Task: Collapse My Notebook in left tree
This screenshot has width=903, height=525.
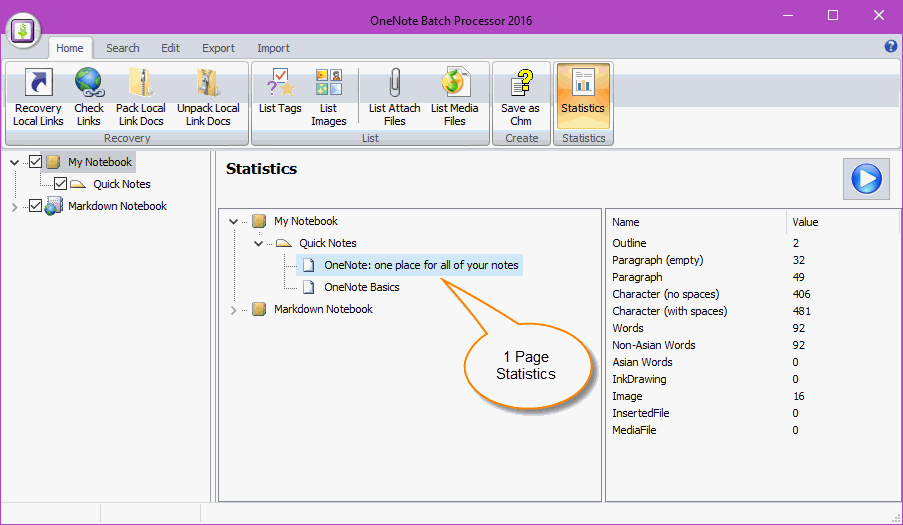Action: (x=14, y=162)
